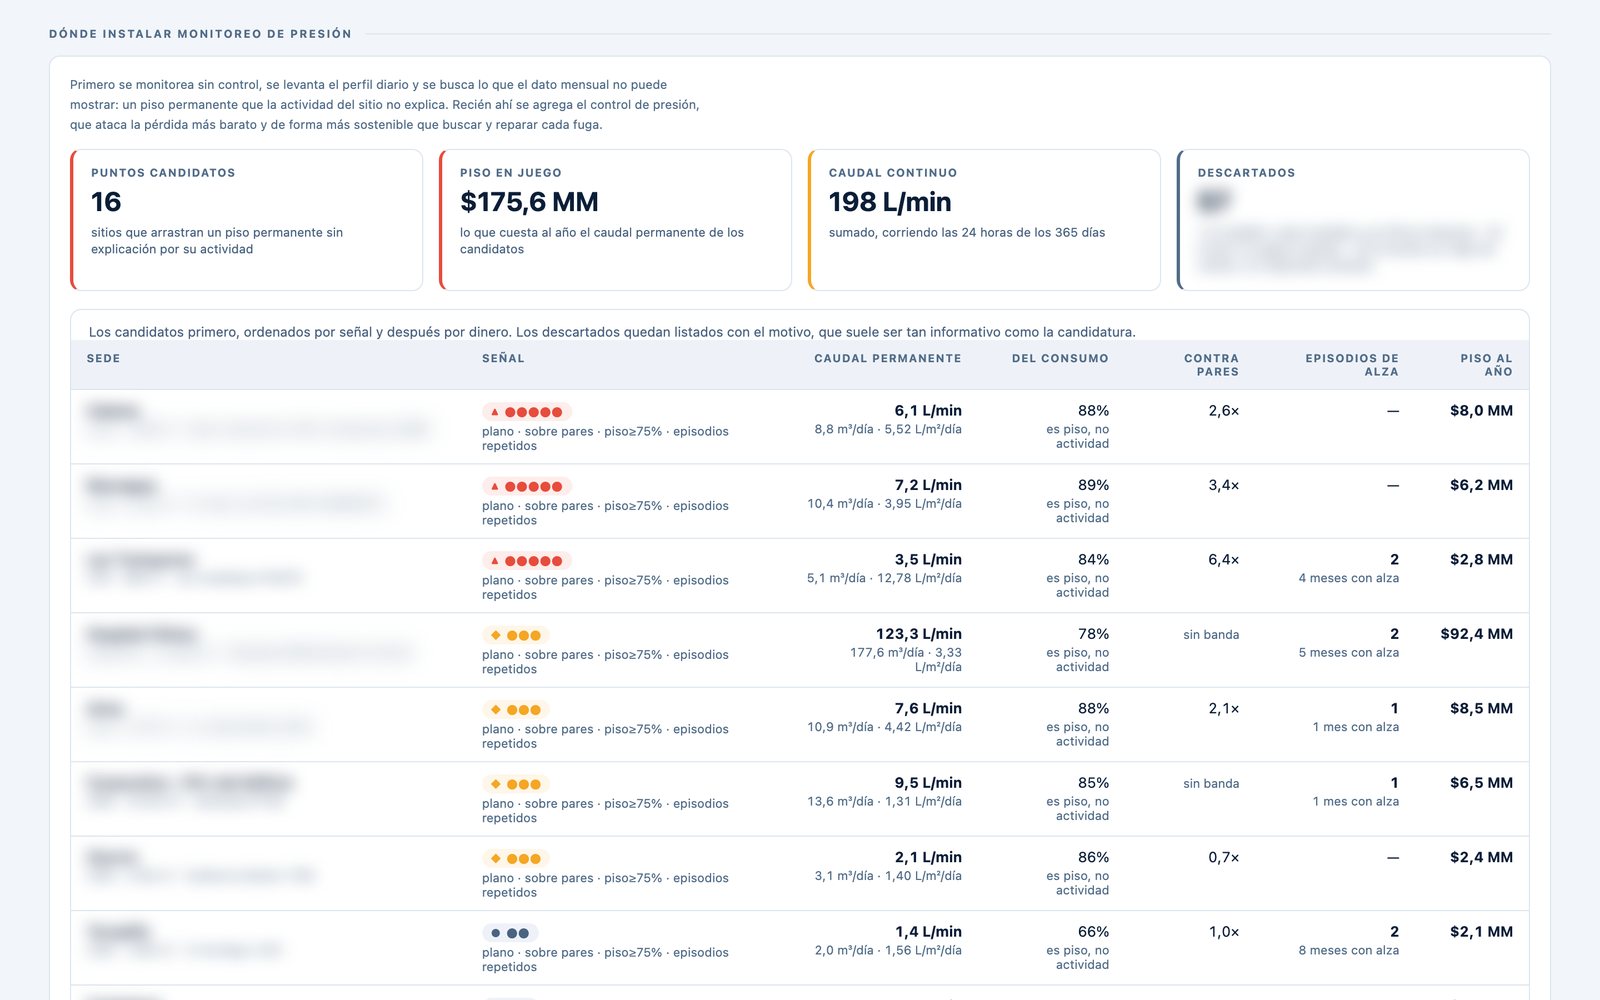This screenshot has height=1000, width=1600.
Task: Select the blue two-dot badge in the 1,4 L/min row
Action: tap(510, 933)
